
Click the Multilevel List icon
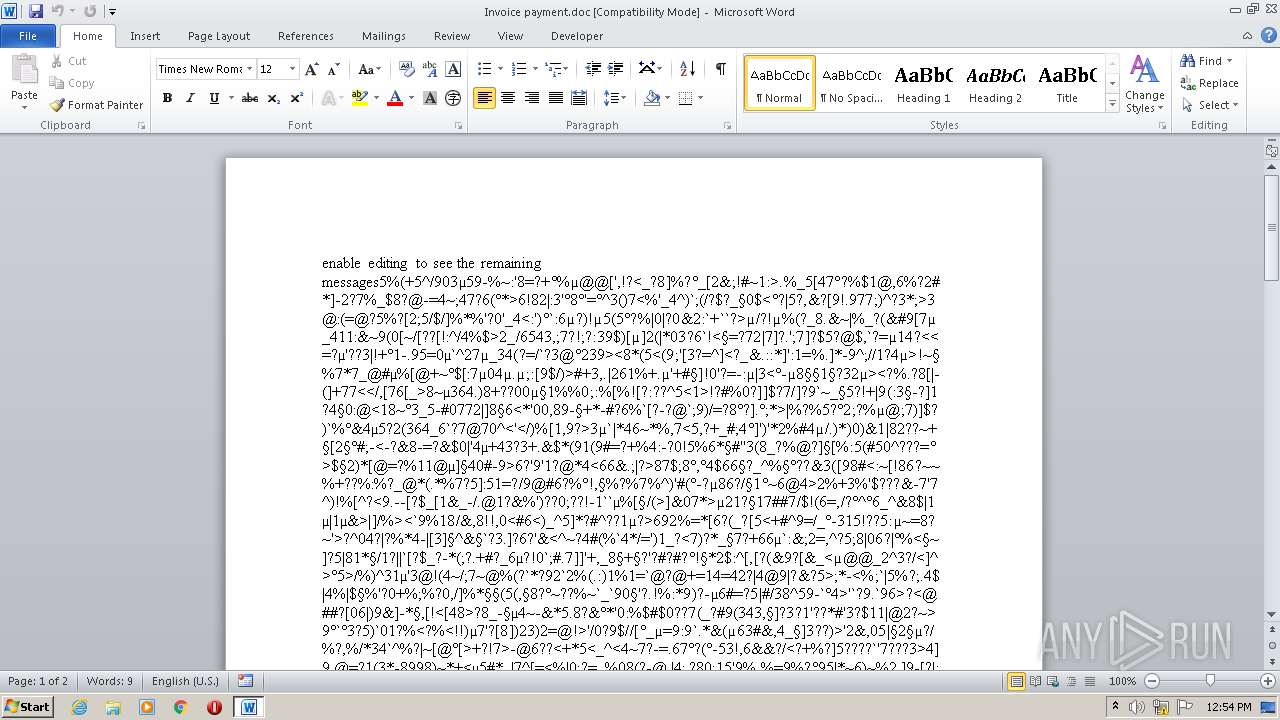coord(552,69)
